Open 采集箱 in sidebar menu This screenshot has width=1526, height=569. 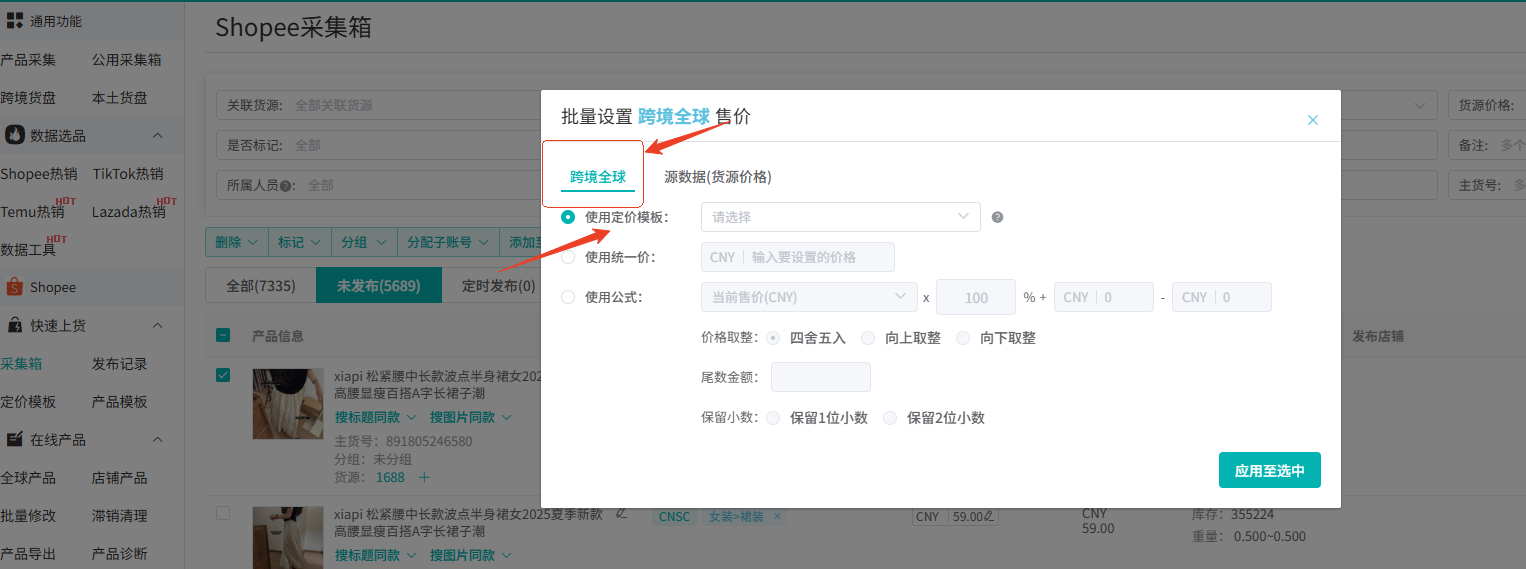pos(21,364)
